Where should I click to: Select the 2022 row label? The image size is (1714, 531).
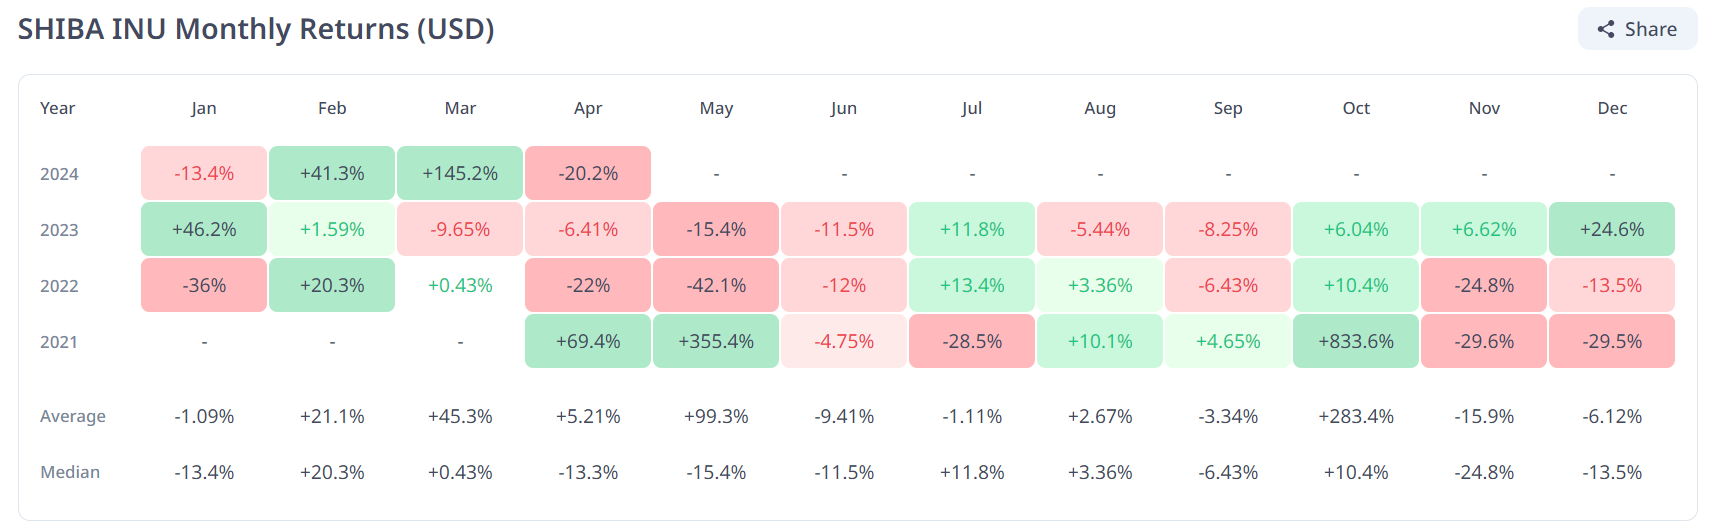click(59, 286)
